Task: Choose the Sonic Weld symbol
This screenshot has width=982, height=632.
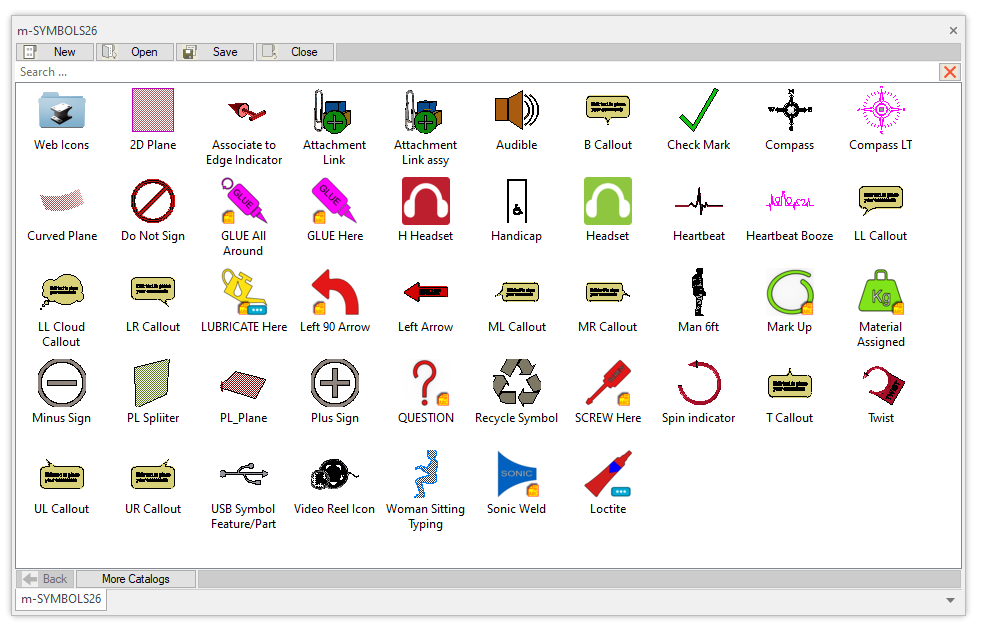Action: point(516,474)
